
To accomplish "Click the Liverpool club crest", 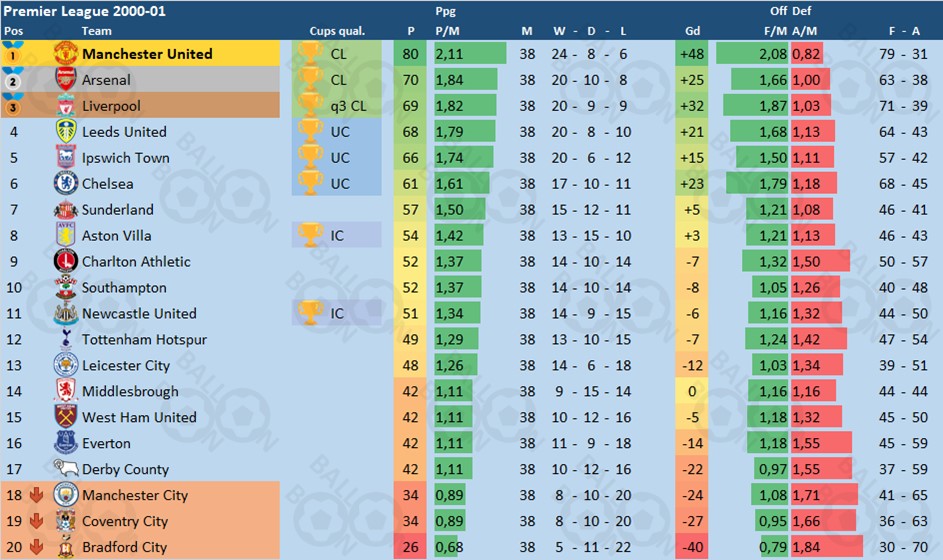I will coord(66,105).
